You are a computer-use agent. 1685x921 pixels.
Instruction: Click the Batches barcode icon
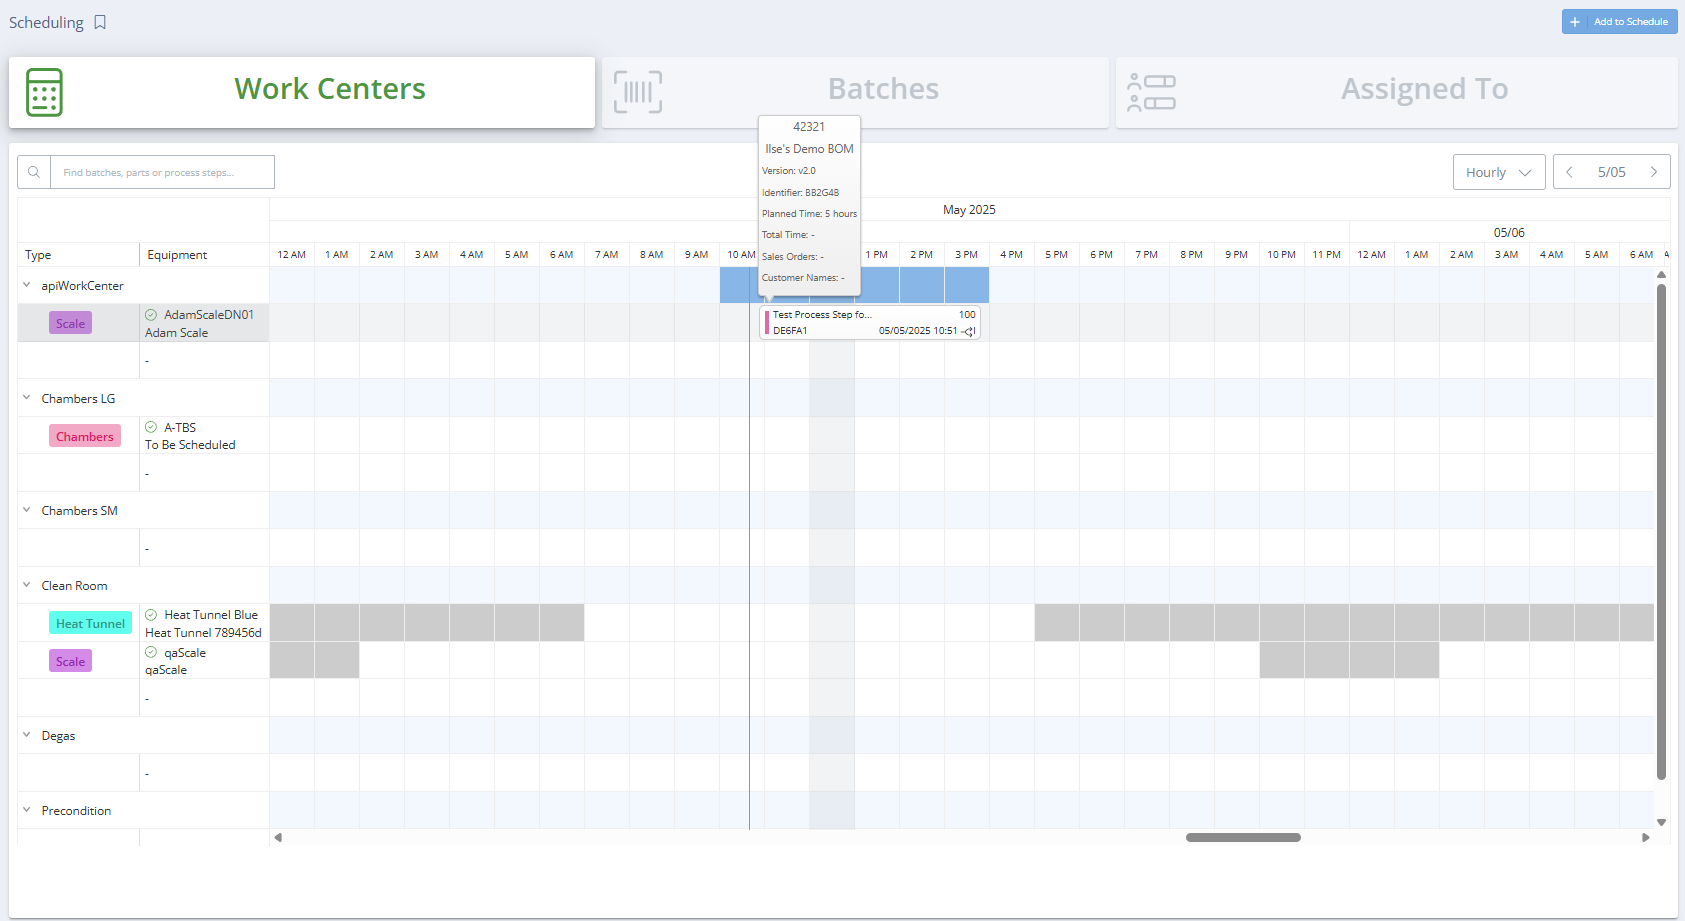point(638,92)
